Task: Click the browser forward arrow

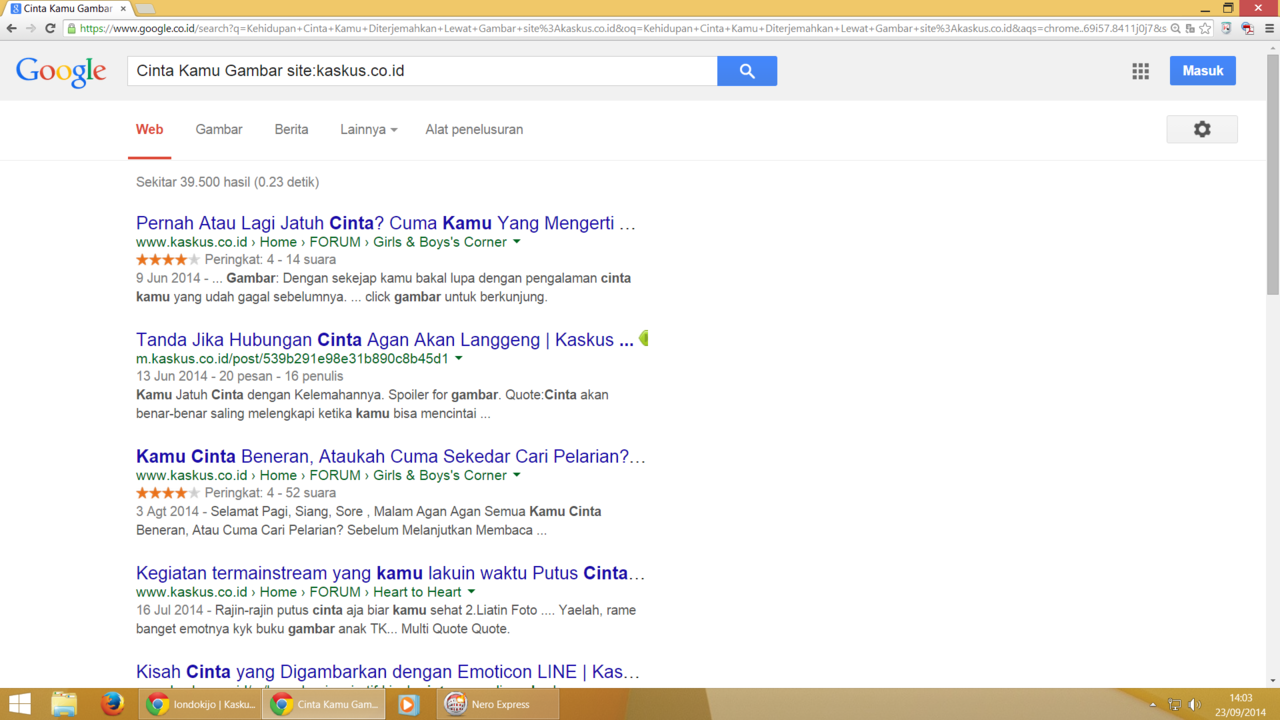Action: [x=30, y=28]
